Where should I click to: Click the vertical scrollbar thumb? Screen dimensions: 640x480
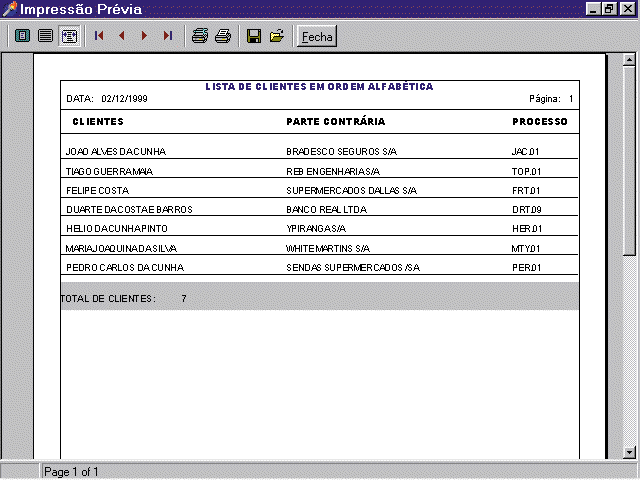[x=630, y=160]
